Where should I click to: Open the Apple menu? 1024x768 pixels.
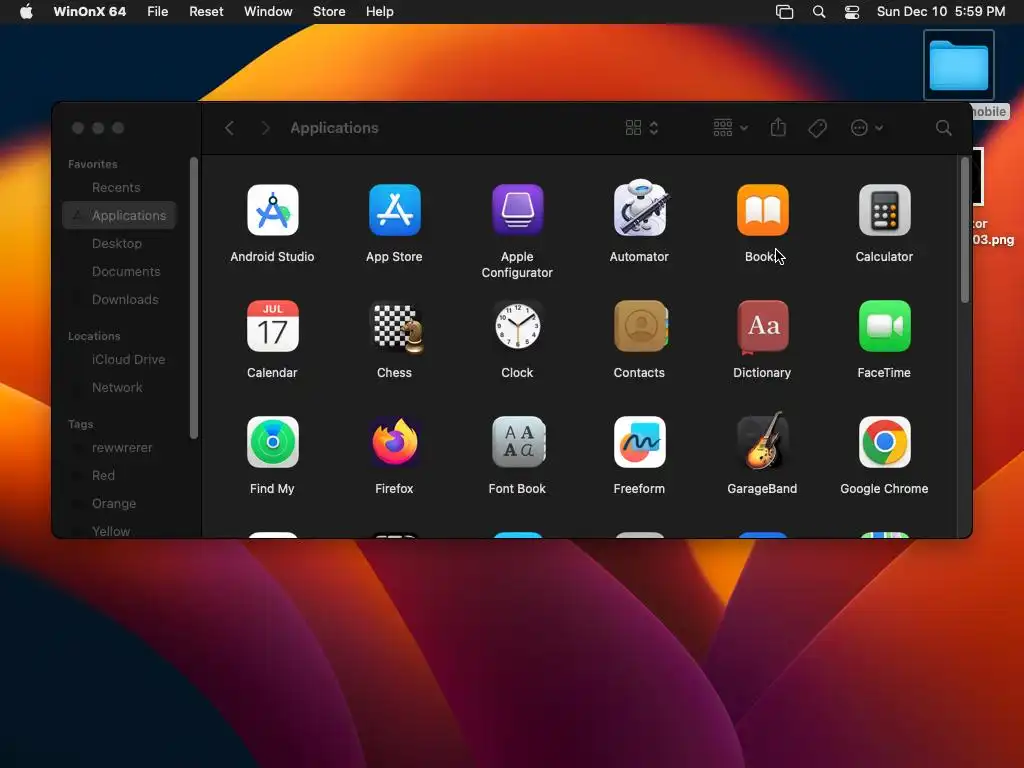tap(26, 11)
